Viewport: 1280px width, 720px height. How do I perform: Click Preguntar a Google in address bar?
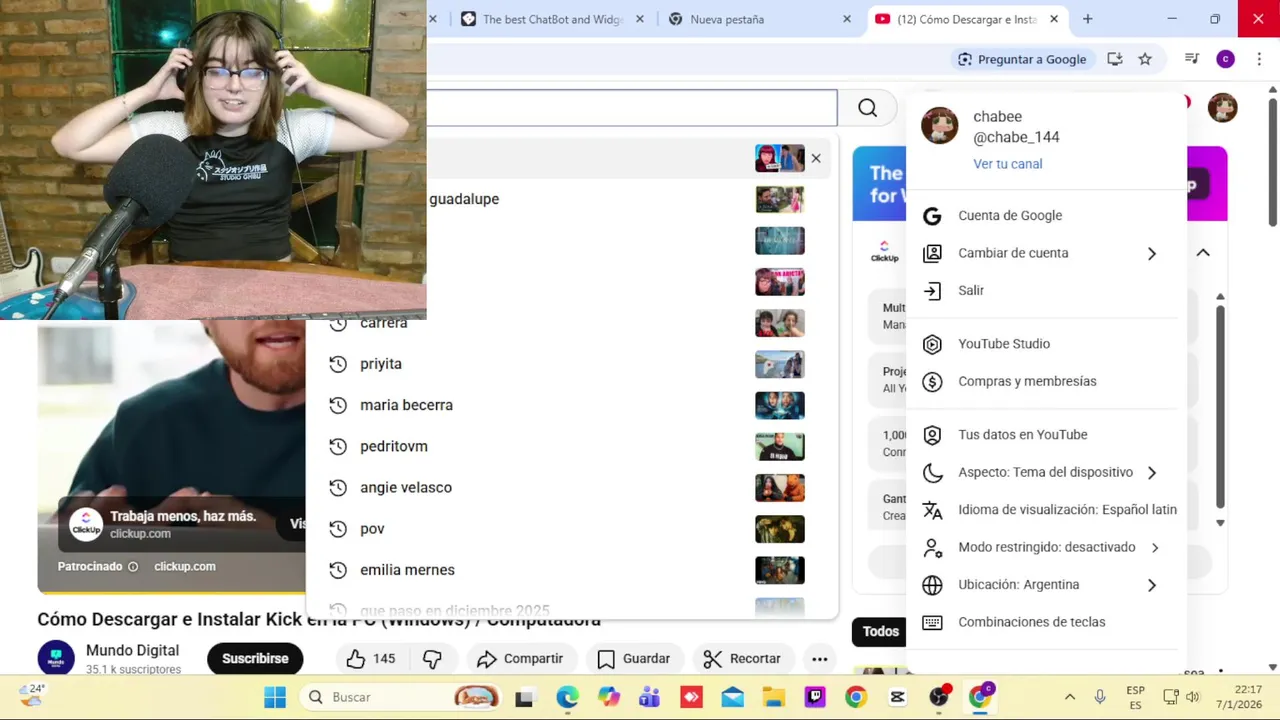click(1021, 59)
